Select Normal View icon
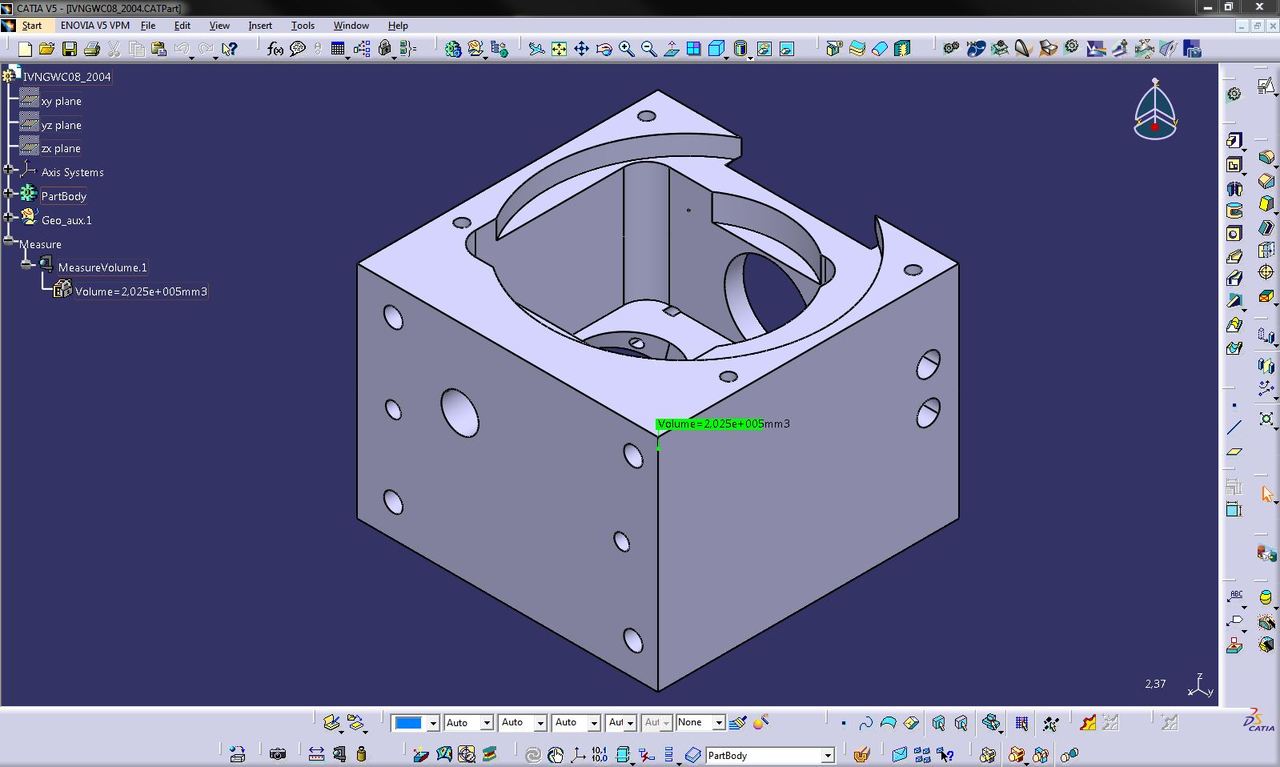 (x=671, y=48)
